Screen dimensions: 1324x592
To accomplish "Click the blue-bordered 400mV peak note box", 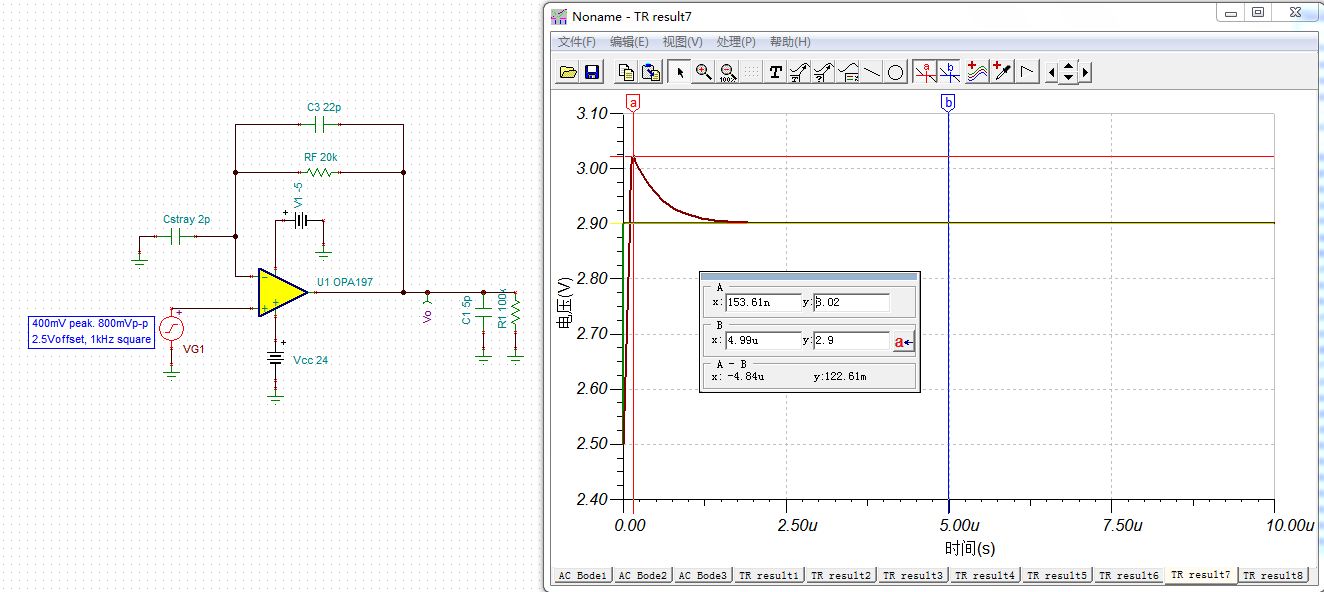I will 92,332.
